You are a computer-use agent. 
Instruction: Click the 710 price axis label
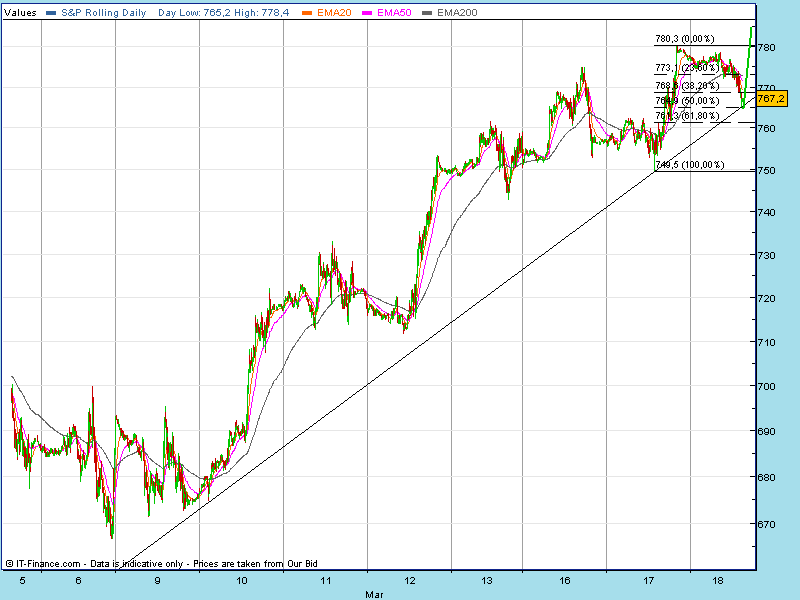766,342
